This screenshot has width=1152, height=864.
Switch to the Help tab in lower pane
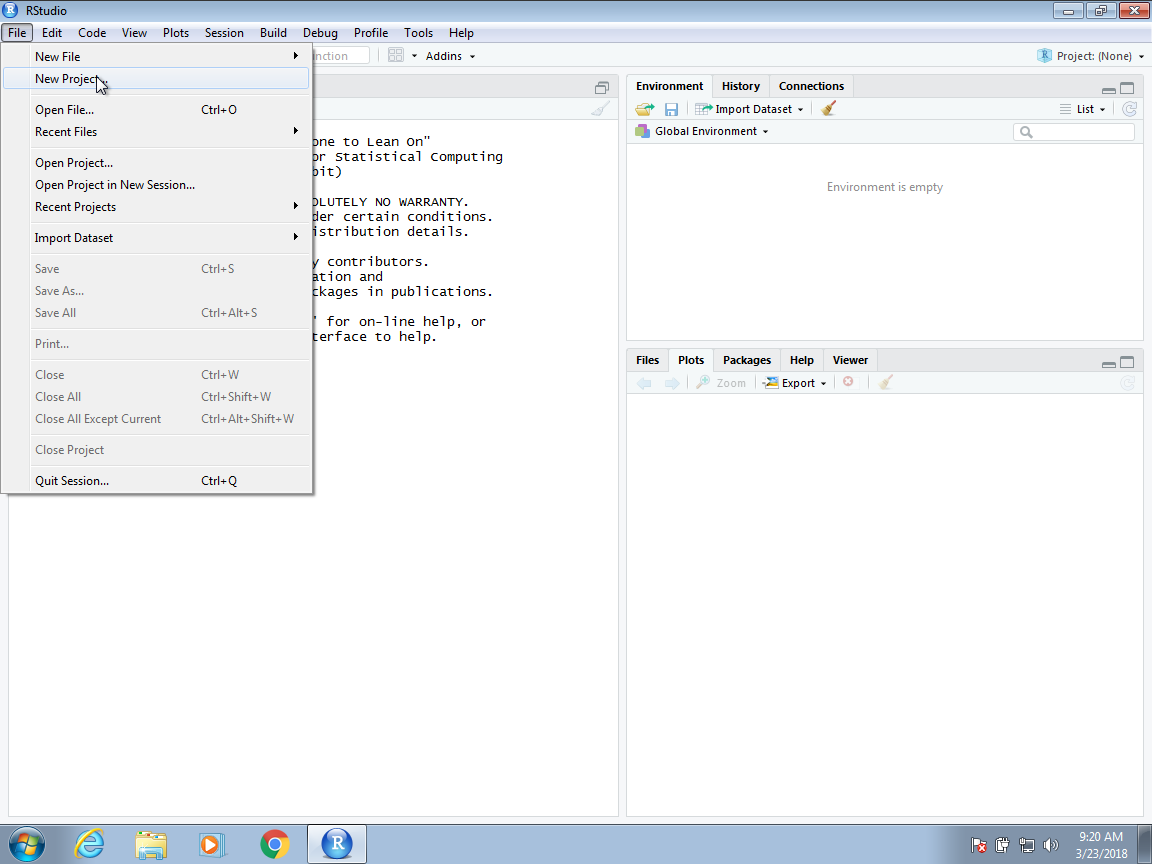coord(802,360)
